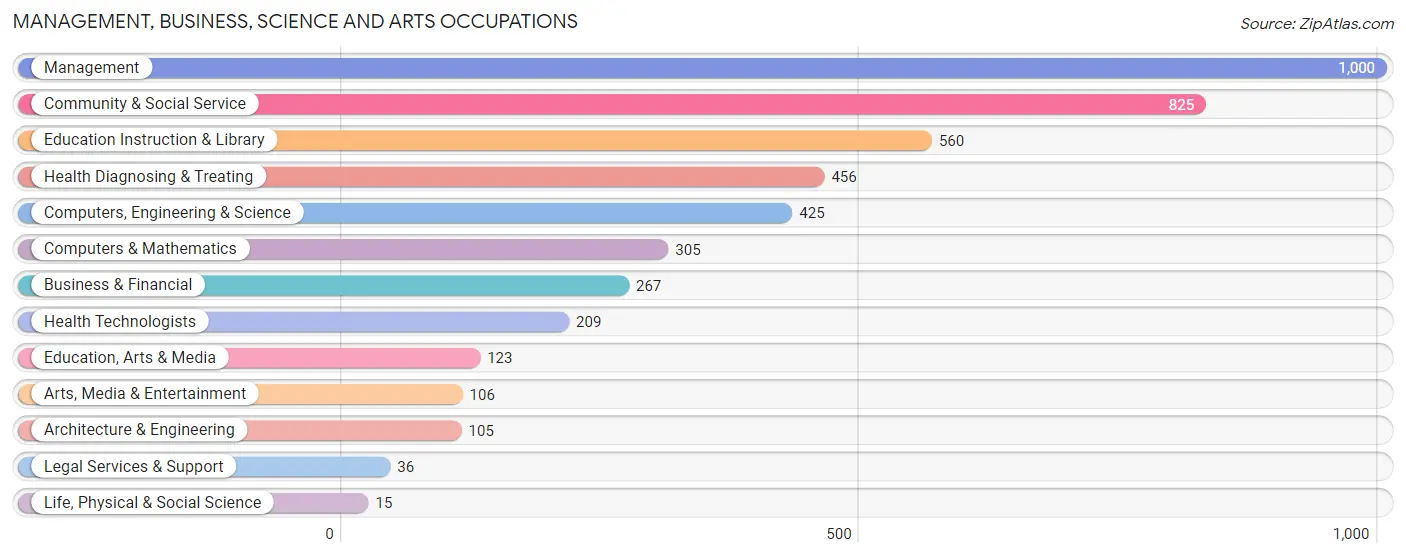Select the Computers & Mathematics bar

[343, 249]
